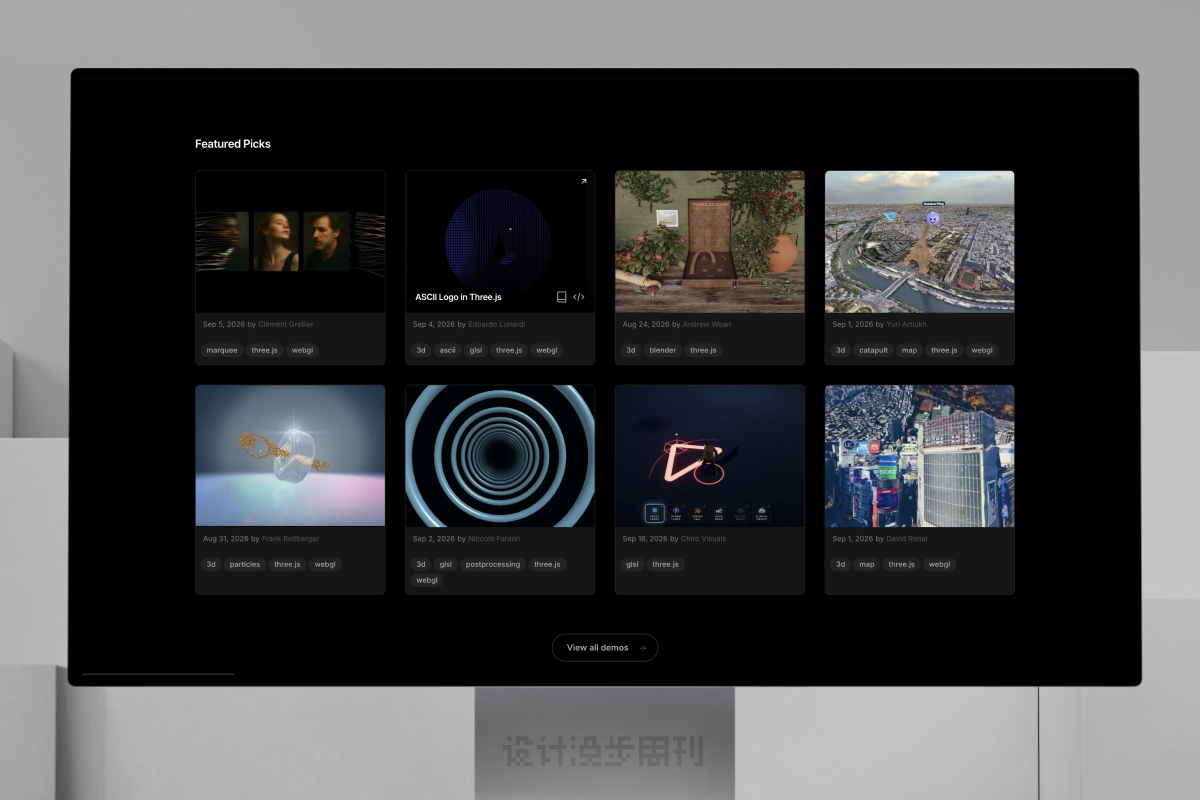1200x800 pixels.
Task: Select webgl tag on Clément Grellier's card
Action: coord(302,350)
